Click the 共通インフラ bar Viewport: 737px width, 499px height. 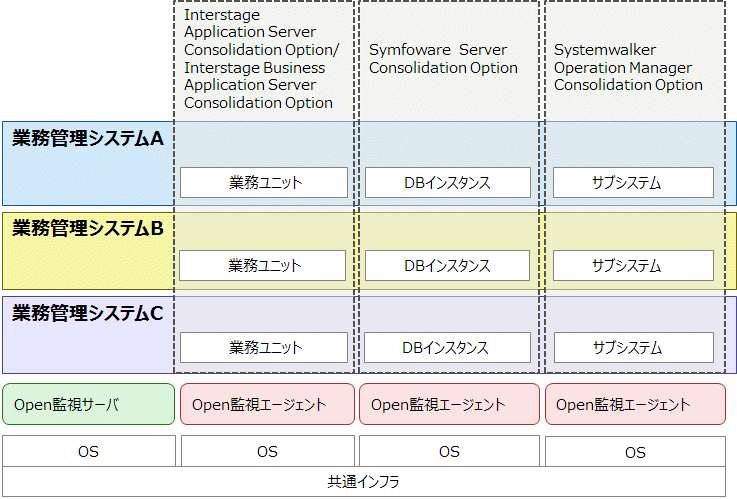coord(364,482)
